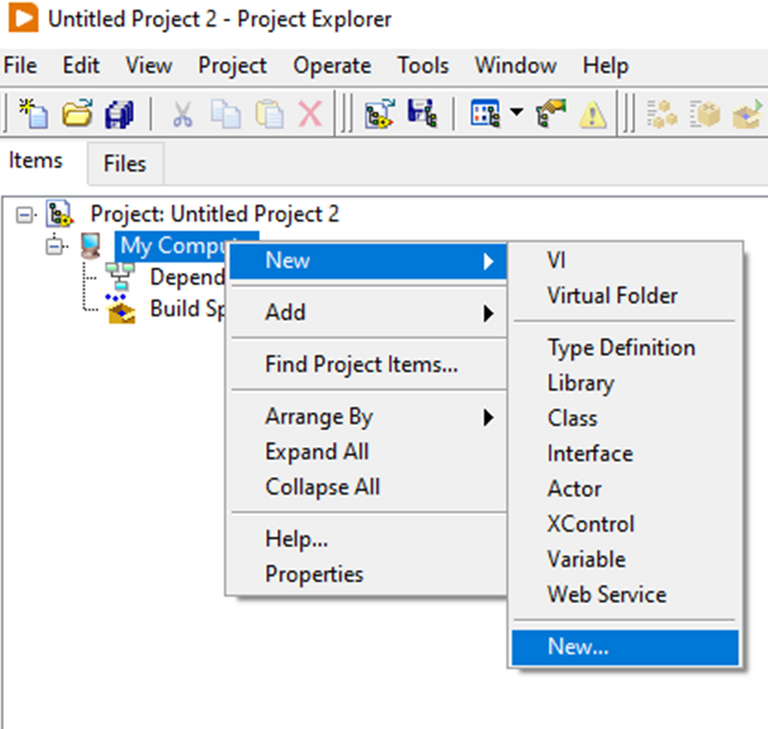Select highlighted New... entry in submenu
The height and width of the screenshot is (729, 768).
[x=625, y=647]
